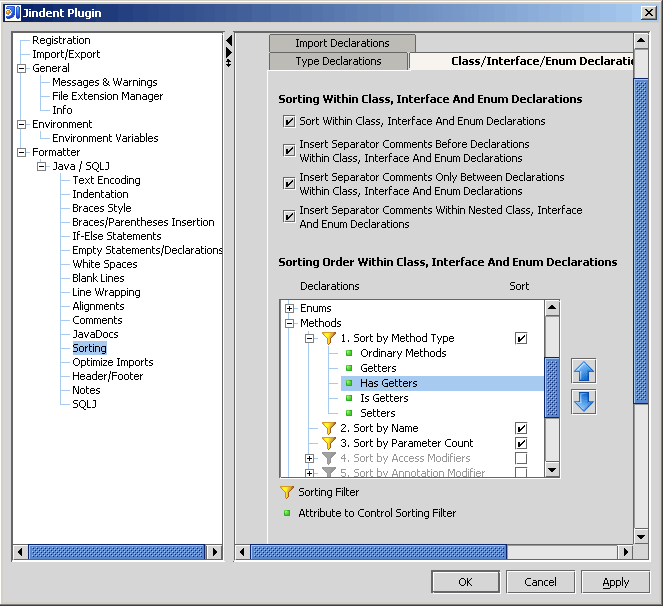663x606 pixels.
Task: Toggle the Sort by Name checkbox
Action: click(521, 428)
